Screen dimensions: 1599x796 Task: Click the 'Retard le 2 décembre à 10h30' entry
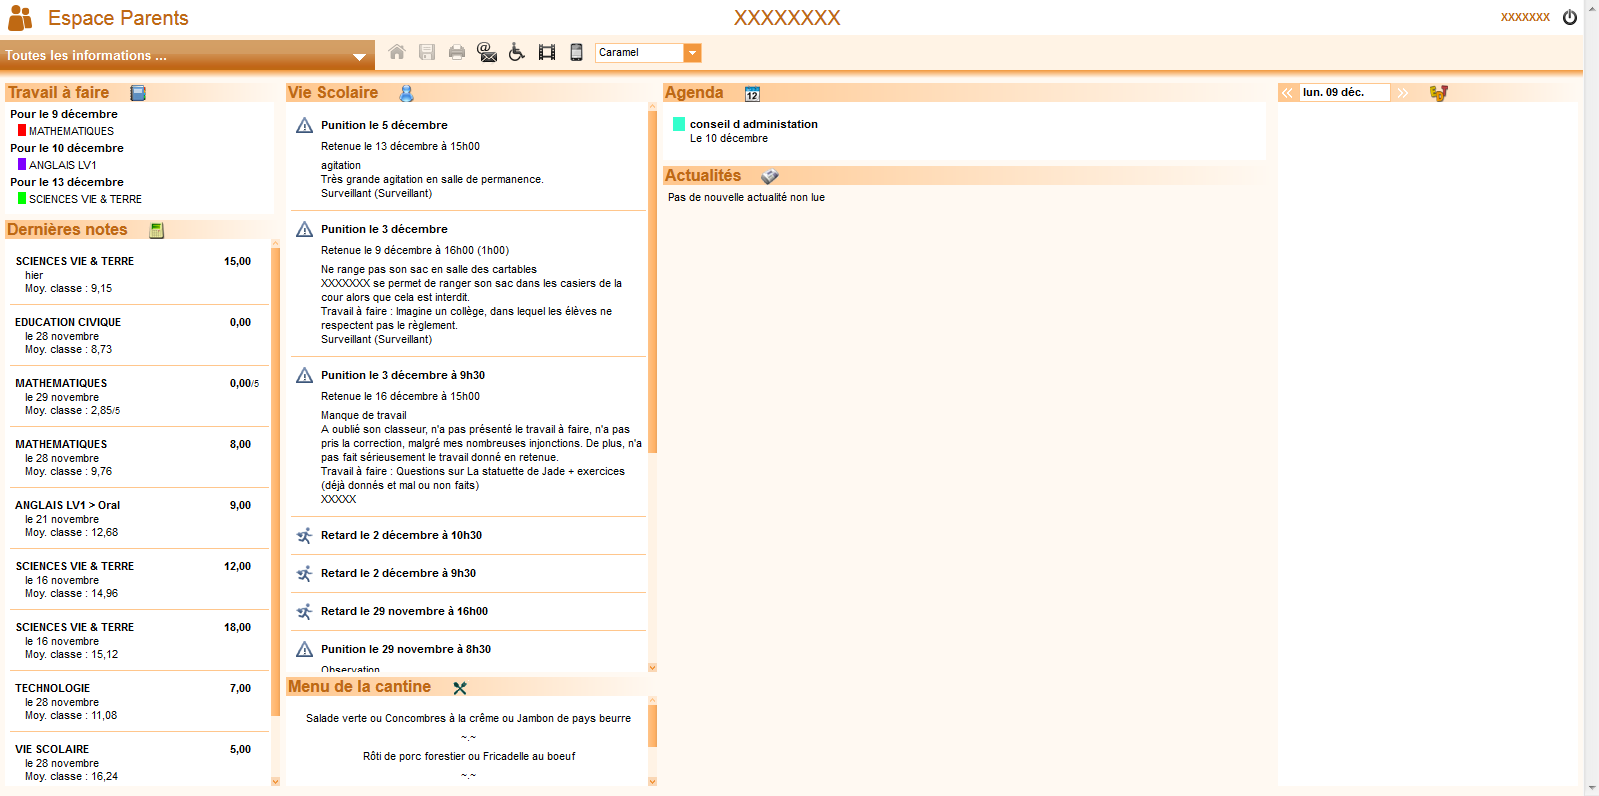pyautogui.click(x=401, y=535)
